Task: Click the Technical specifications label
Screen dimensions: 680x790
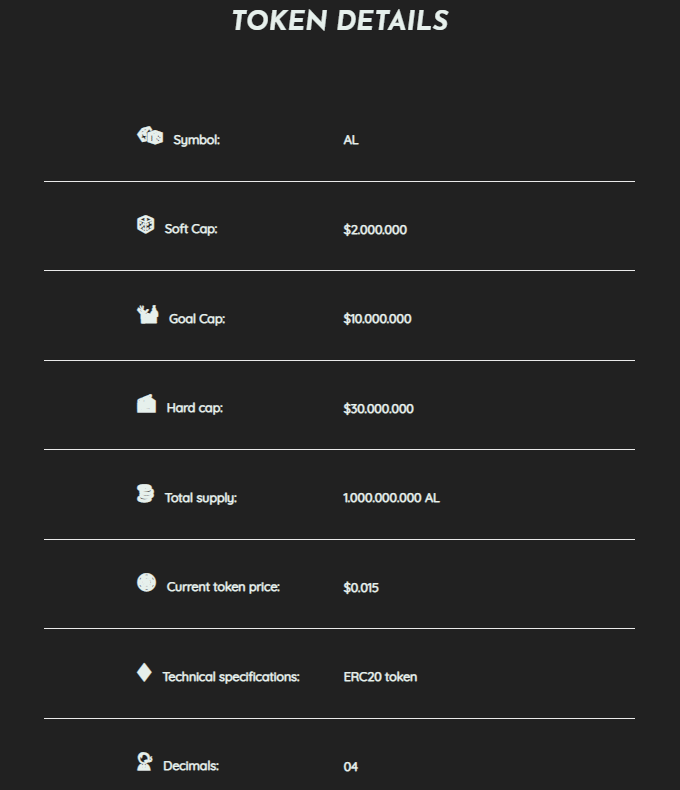Action: (x=231, y=677)
